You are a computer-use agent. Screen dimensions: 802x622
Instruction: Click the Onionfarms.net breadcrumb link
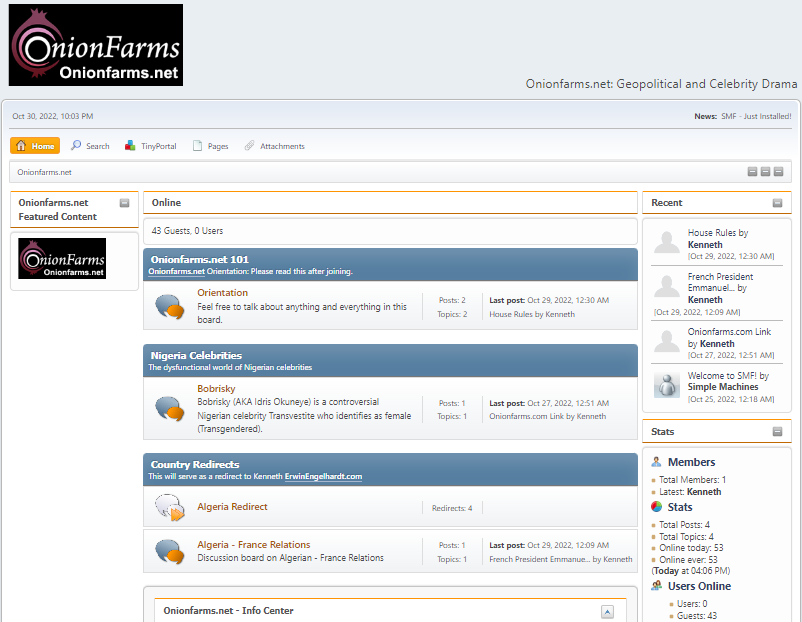coord(44,172)
